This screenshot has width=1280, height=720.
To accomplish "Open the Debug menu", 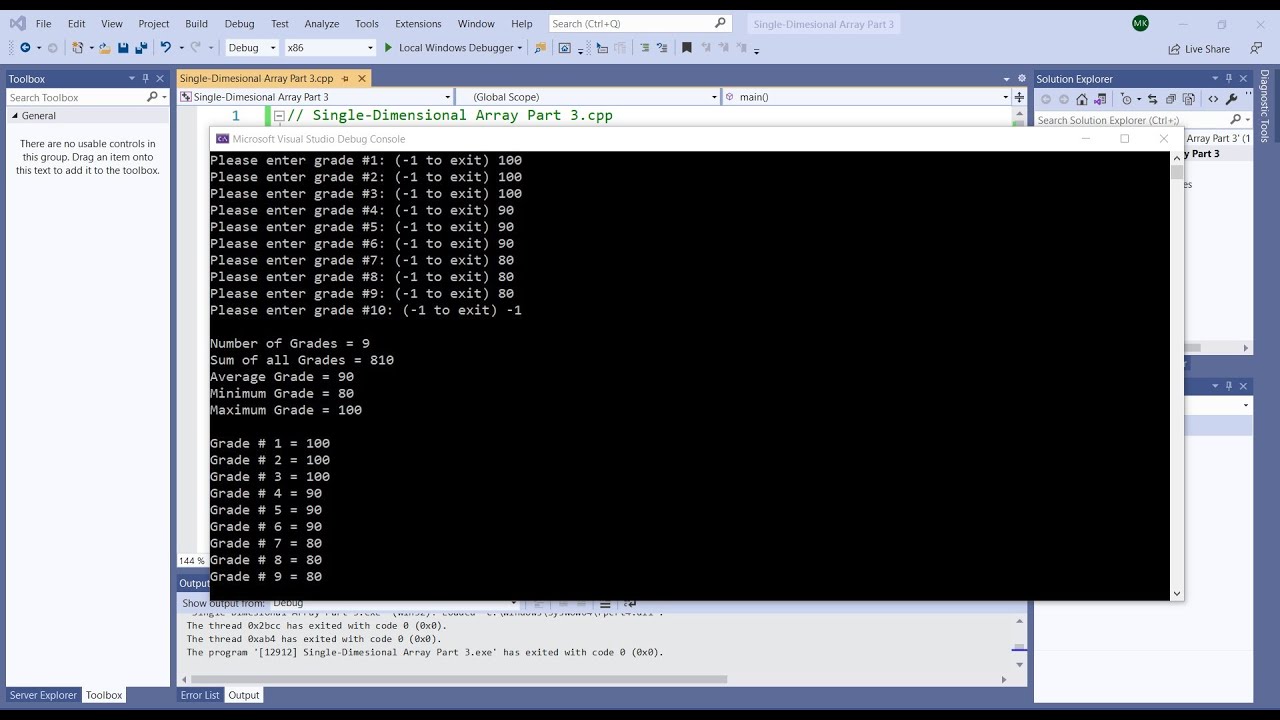I will pyautogui.click(x=239, y=23).
